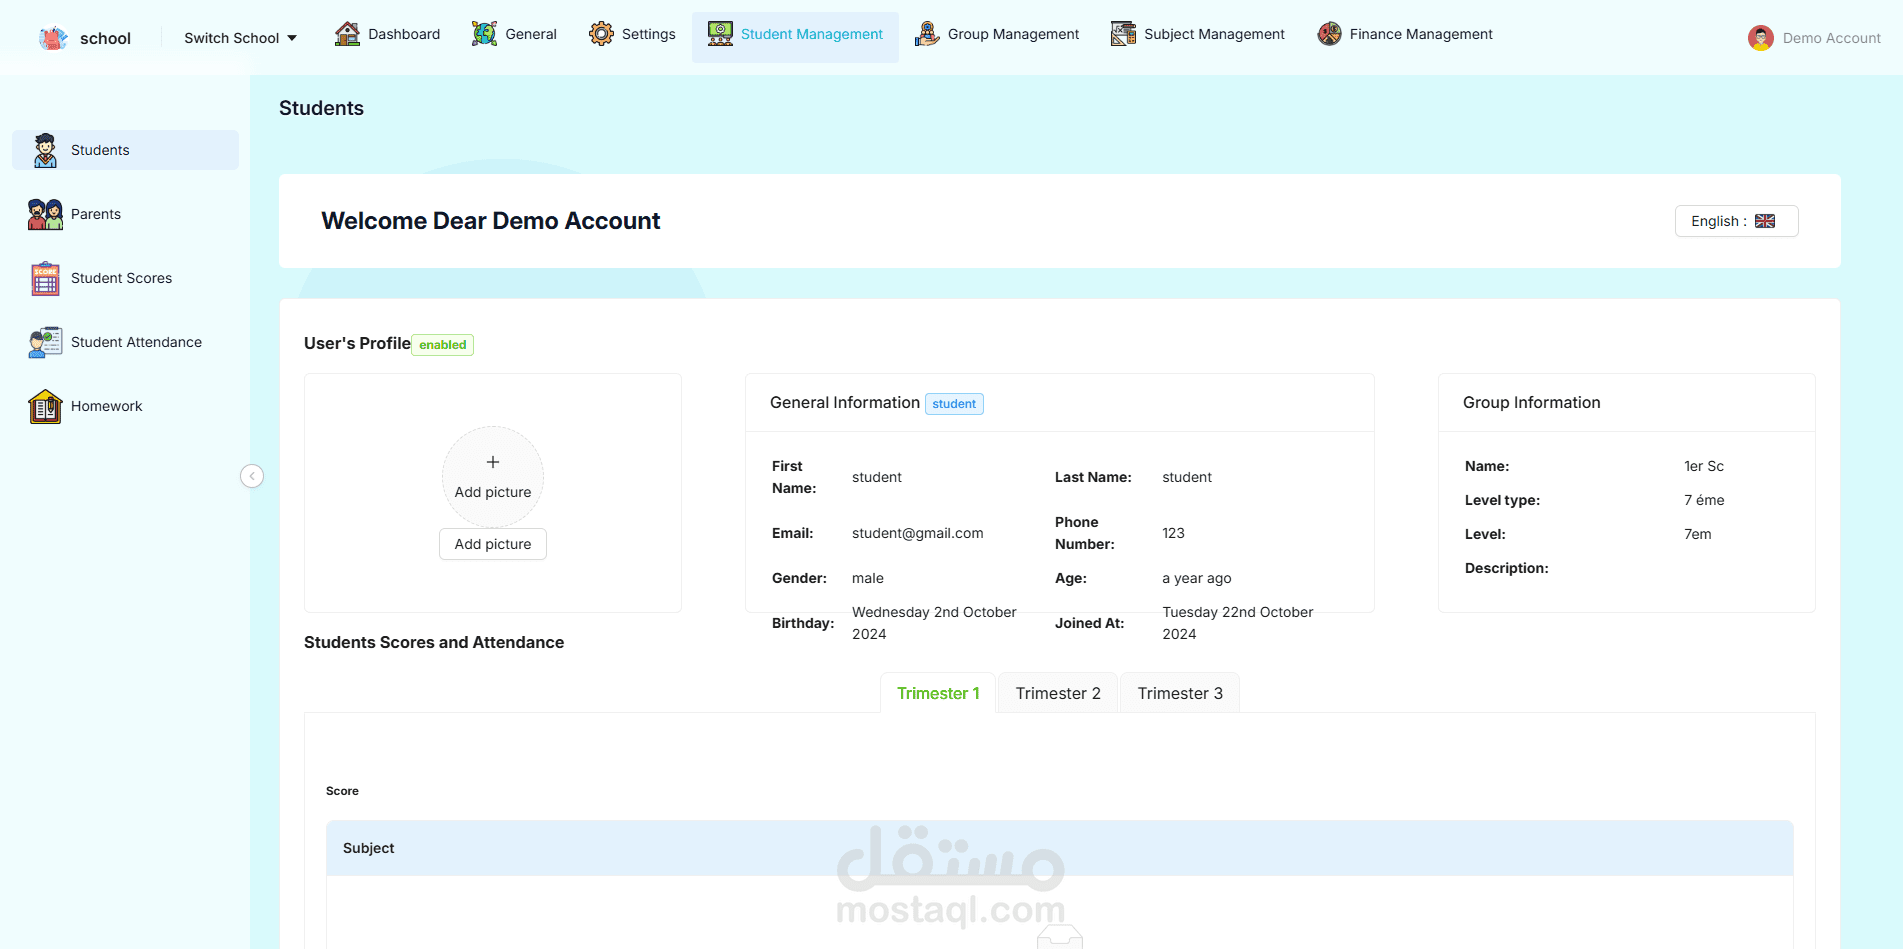The image size is (1903, 949).
Task: Click the level type 7 éme
Action: 1704,500
